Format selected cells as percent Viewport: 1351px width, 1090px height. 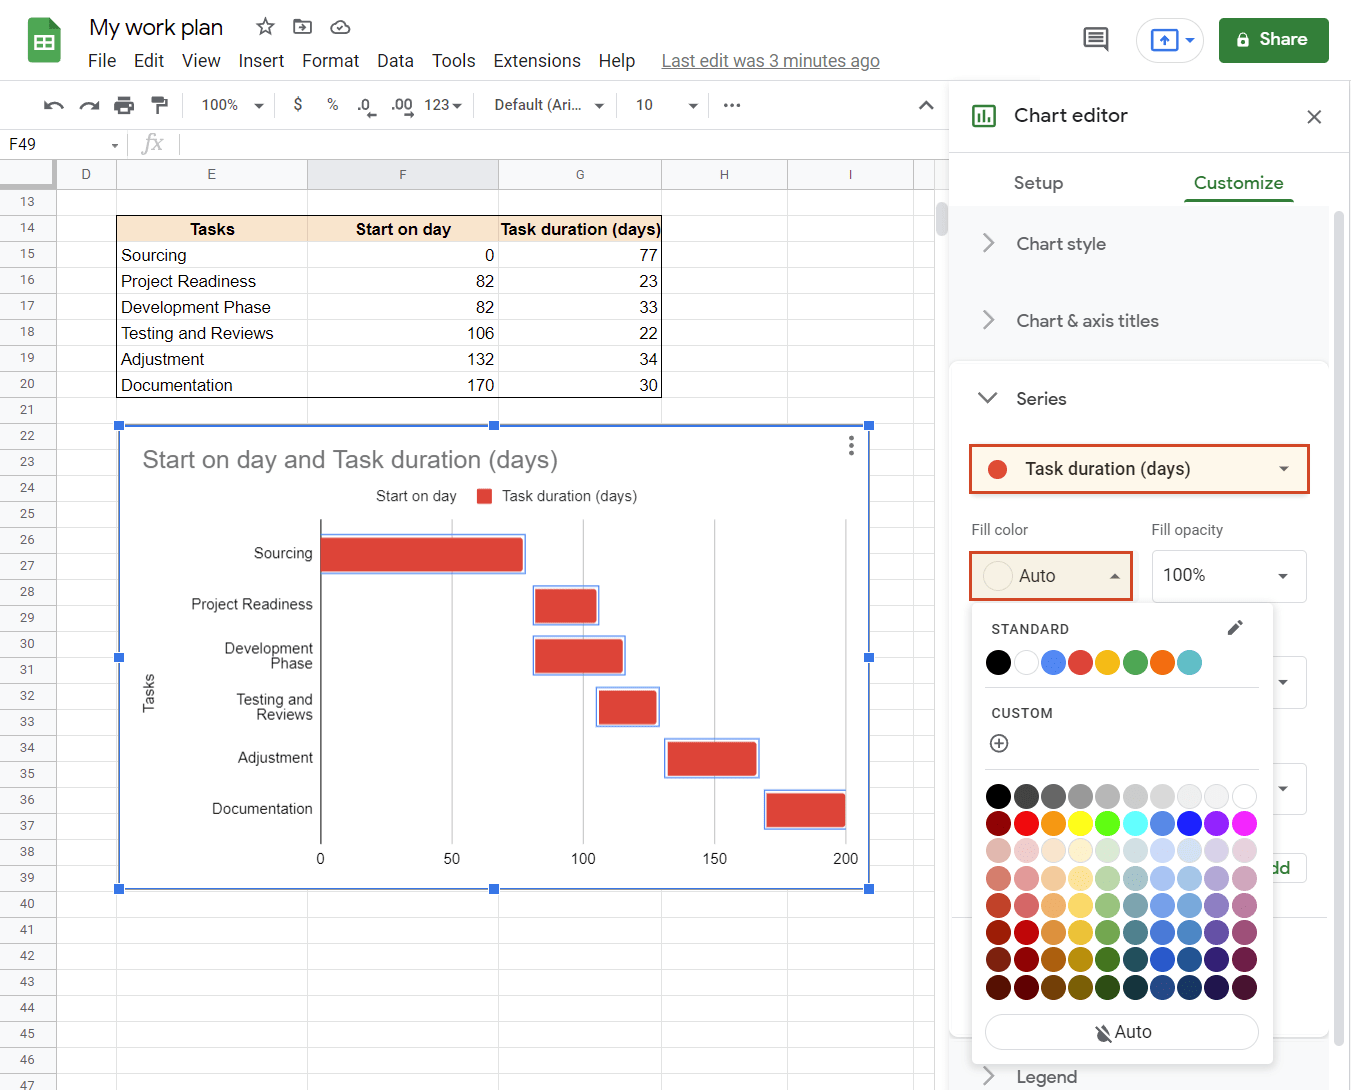pos(332,105)
